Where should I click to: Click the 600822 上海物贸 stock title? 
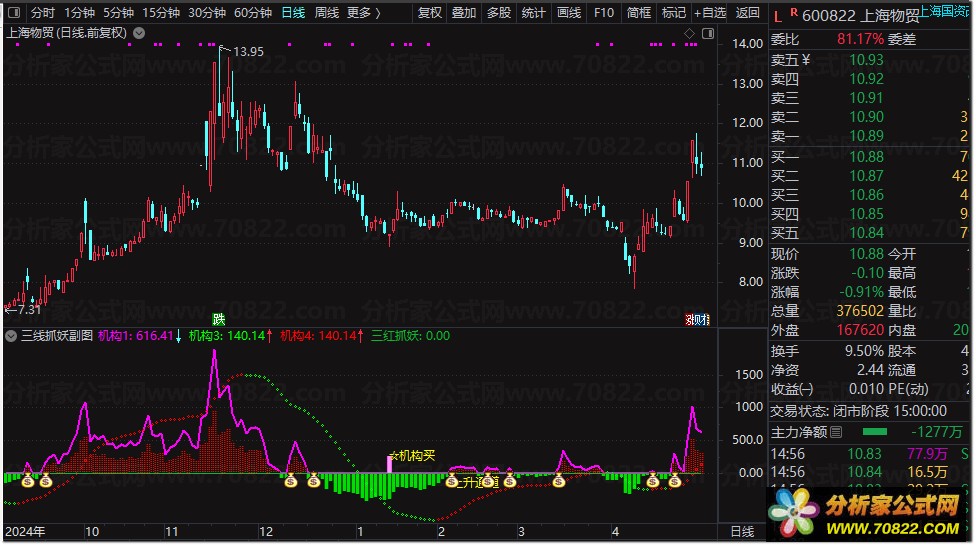pos(860,16)
